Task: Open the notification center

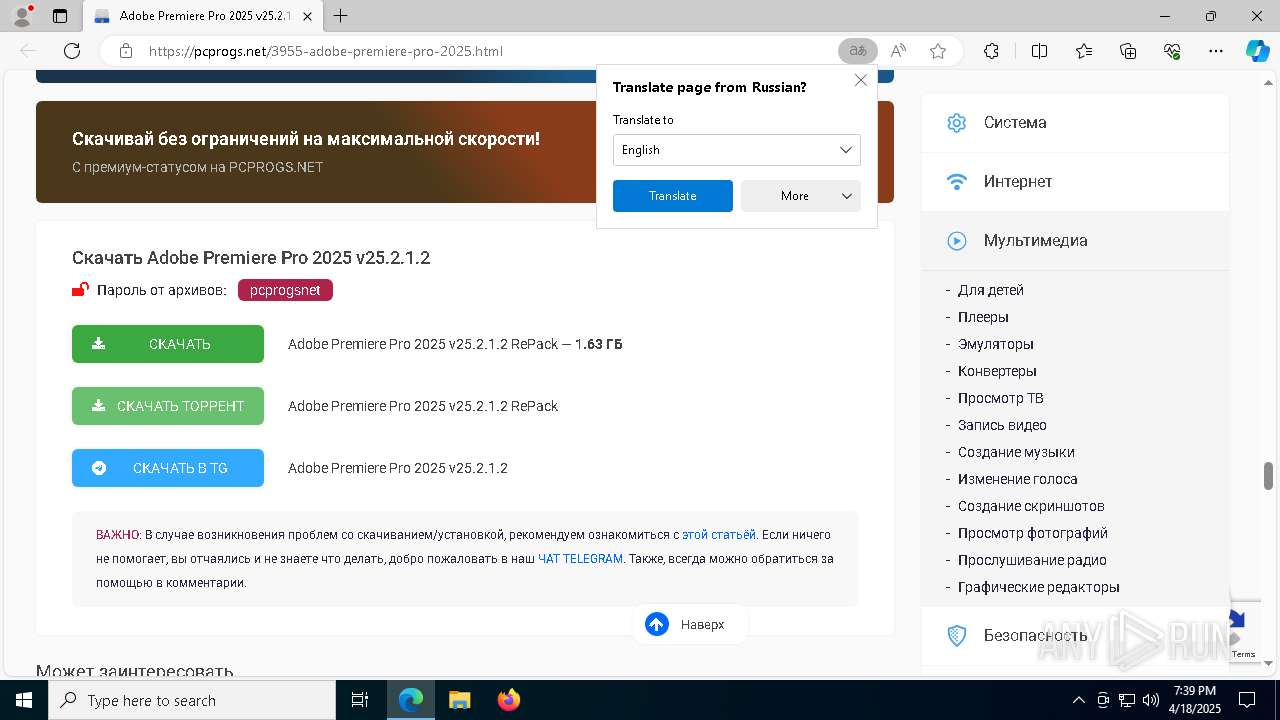Action: coord(1248,700)
